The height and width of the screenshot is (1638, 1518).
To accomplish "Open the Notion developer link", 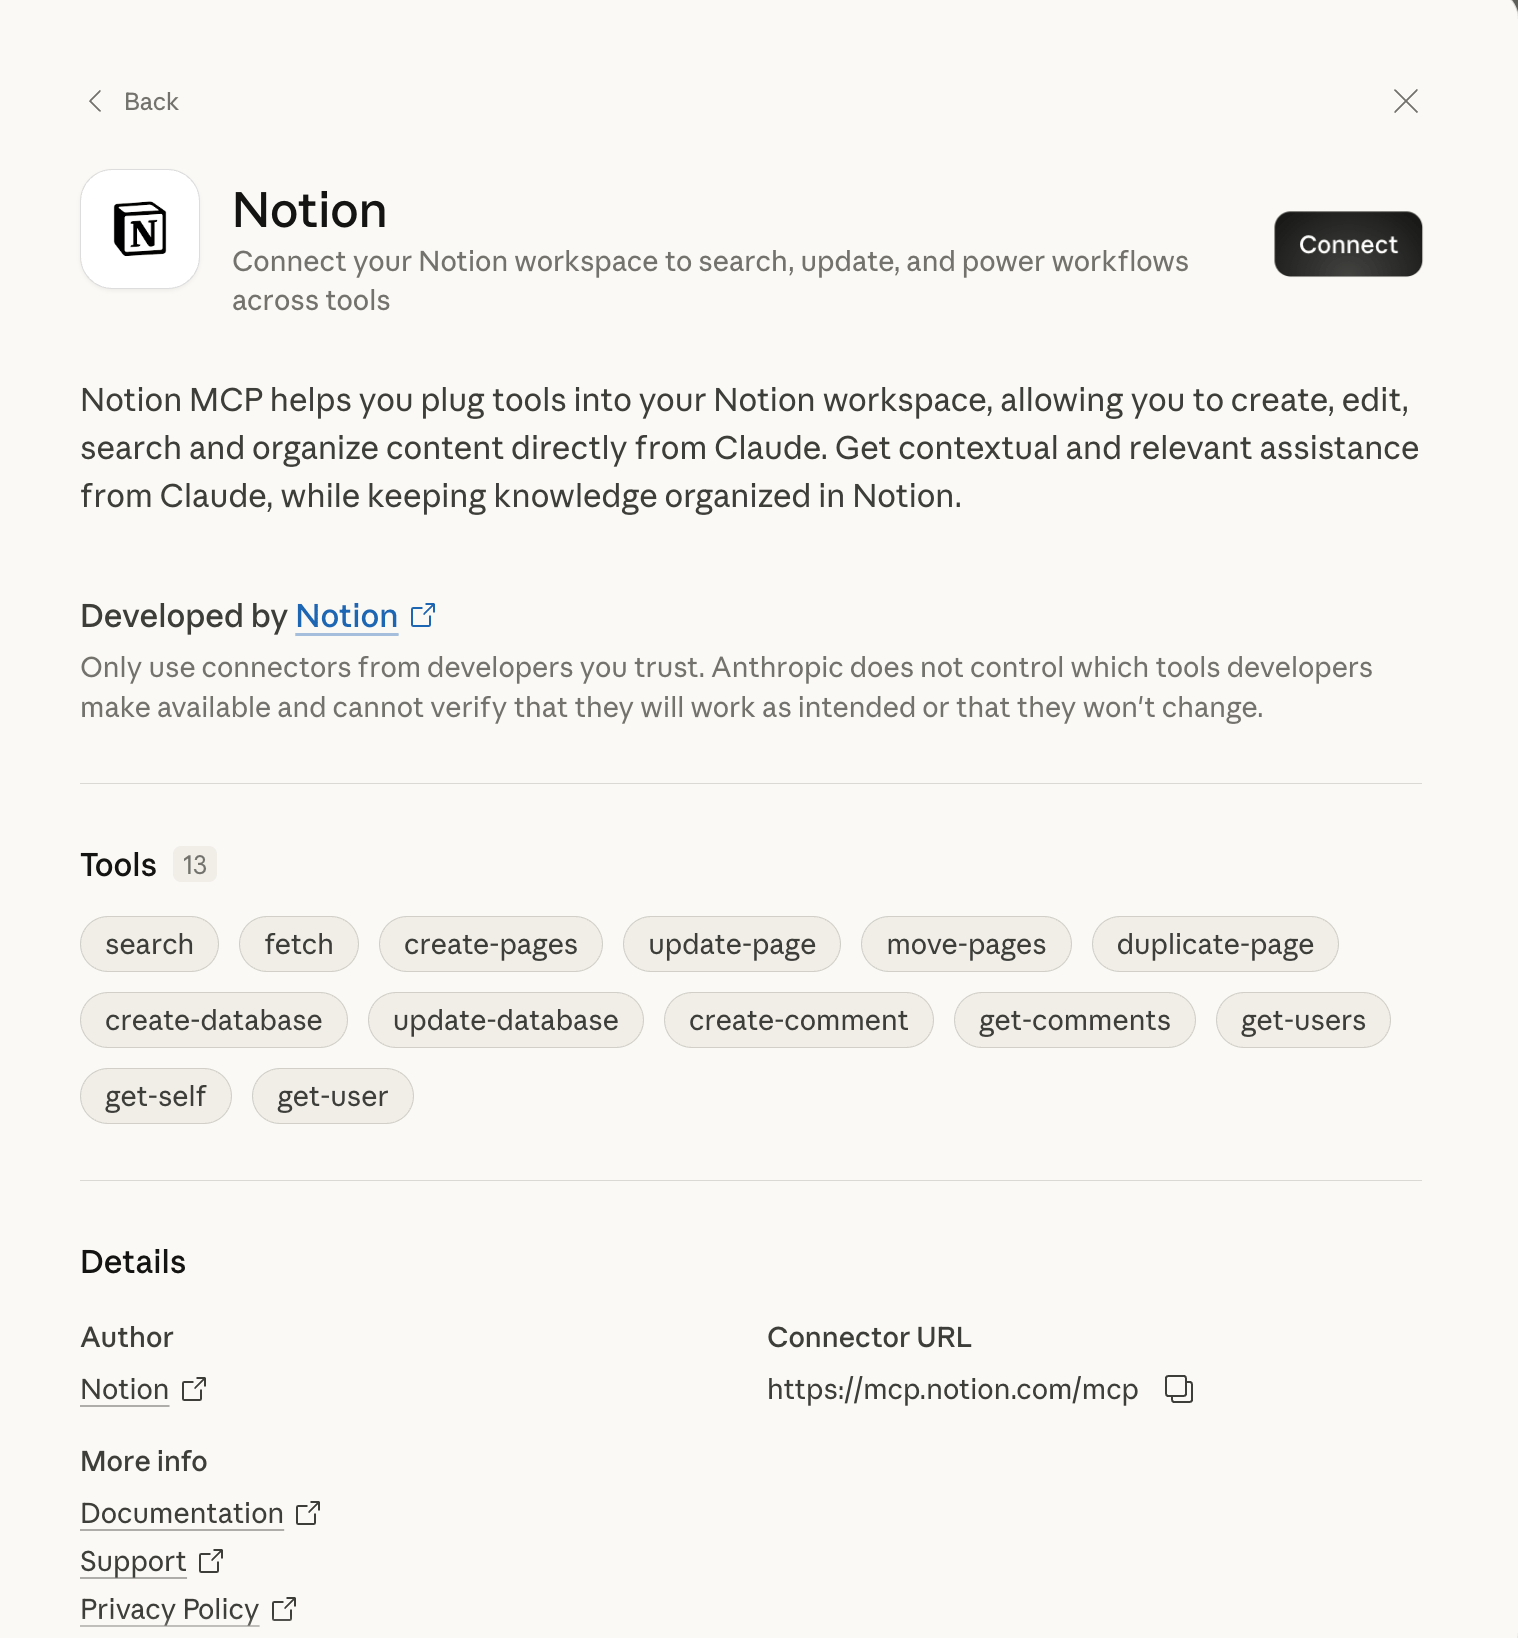I will (346, 616).
